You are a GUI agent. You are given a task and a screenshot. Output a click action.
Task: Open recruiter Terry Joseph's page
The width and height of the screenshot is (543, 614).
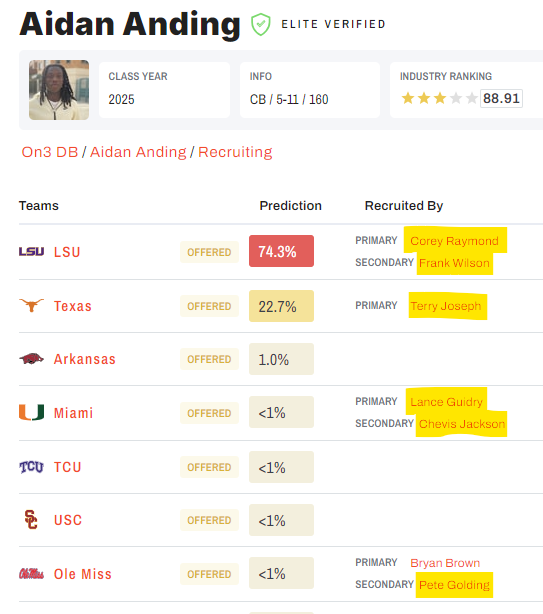click(446, 305)
